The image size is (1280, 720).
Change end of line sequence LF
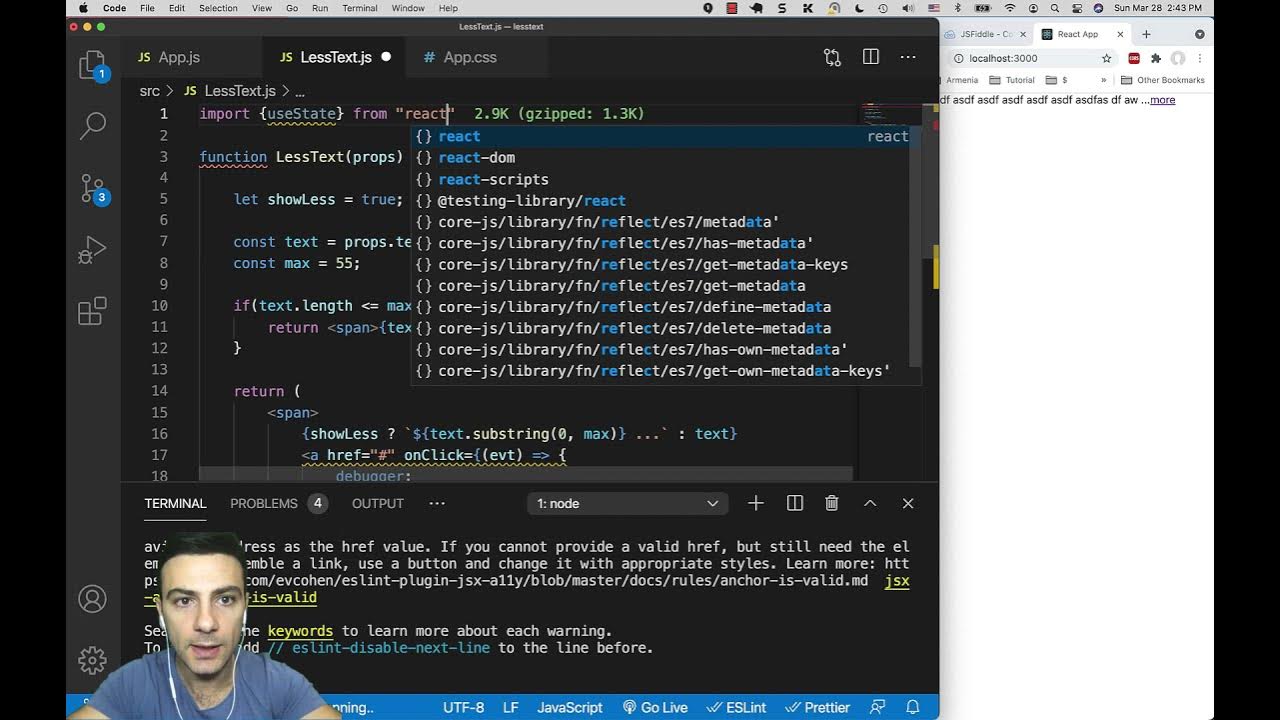click(510, 707)
